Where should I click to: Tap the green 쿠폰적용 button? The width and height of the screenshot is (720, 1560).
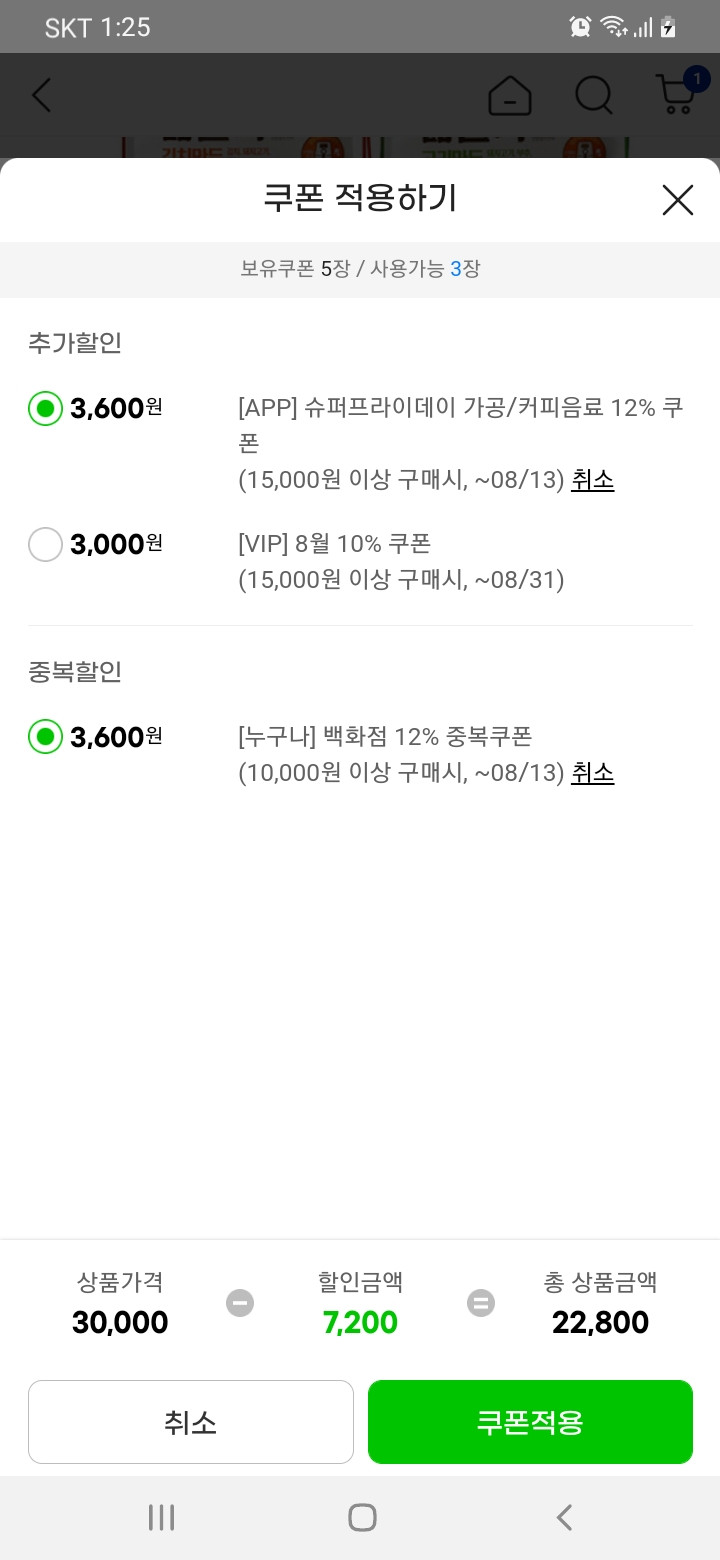click(x=530, y=1422)
